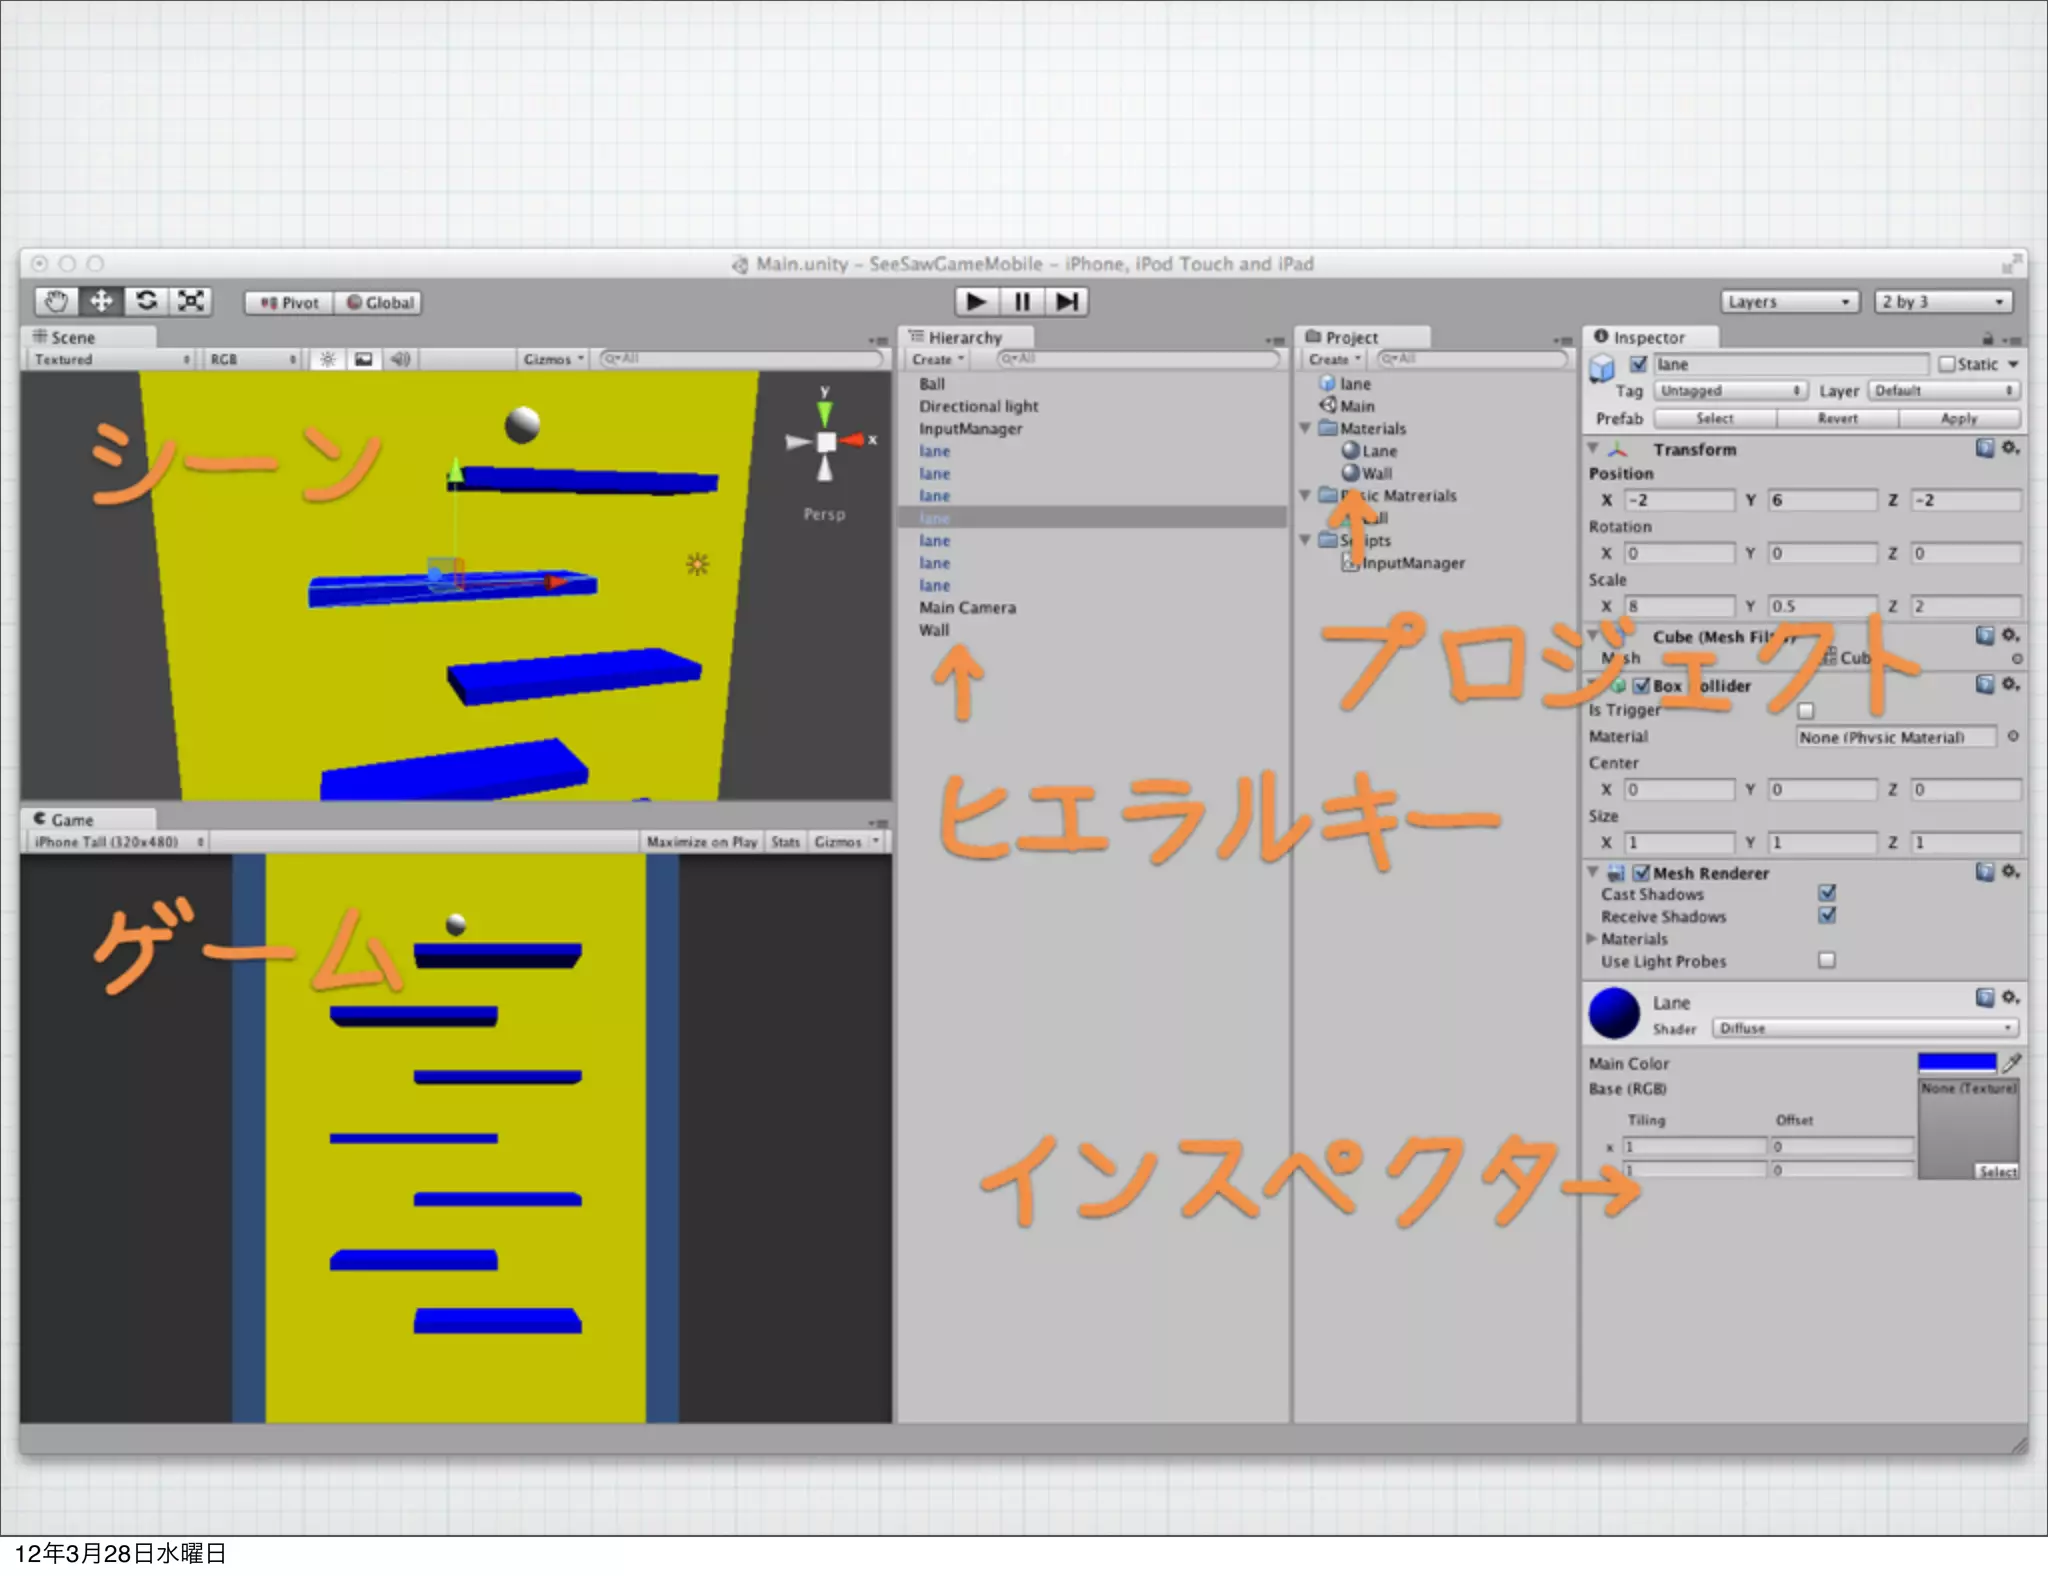Toggle the Static checkbox
This screenshot has height=1576, width=2048.
[1946, 365]
